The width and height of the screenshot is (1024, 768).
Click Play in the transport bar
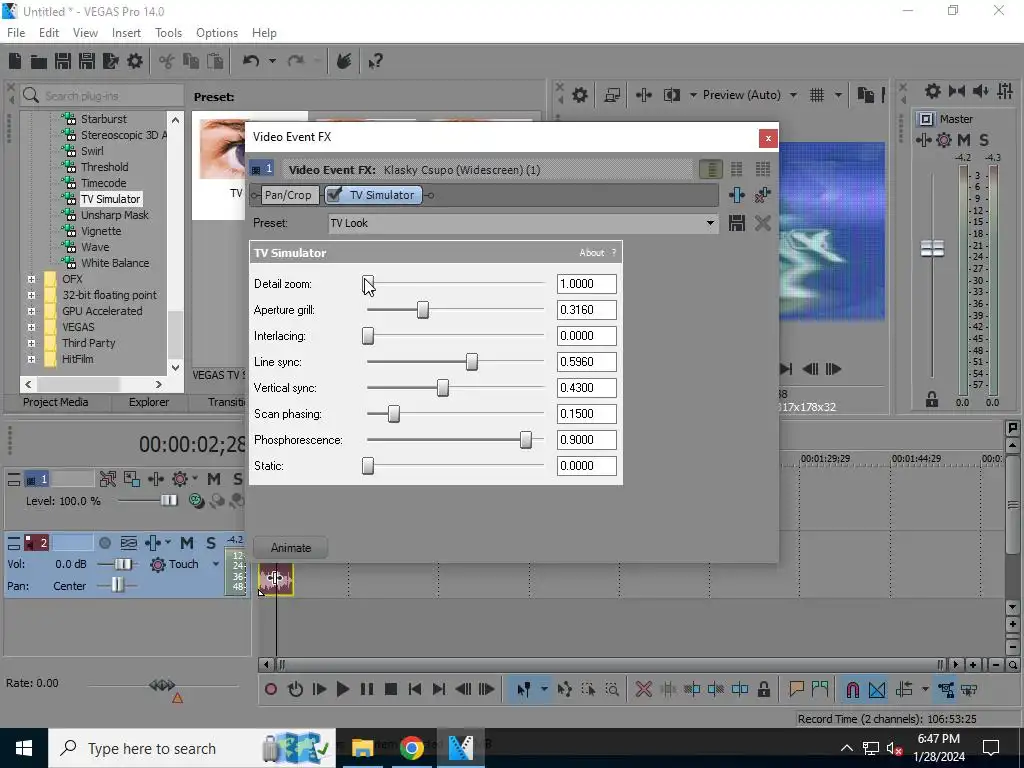[x=342, y=689]
